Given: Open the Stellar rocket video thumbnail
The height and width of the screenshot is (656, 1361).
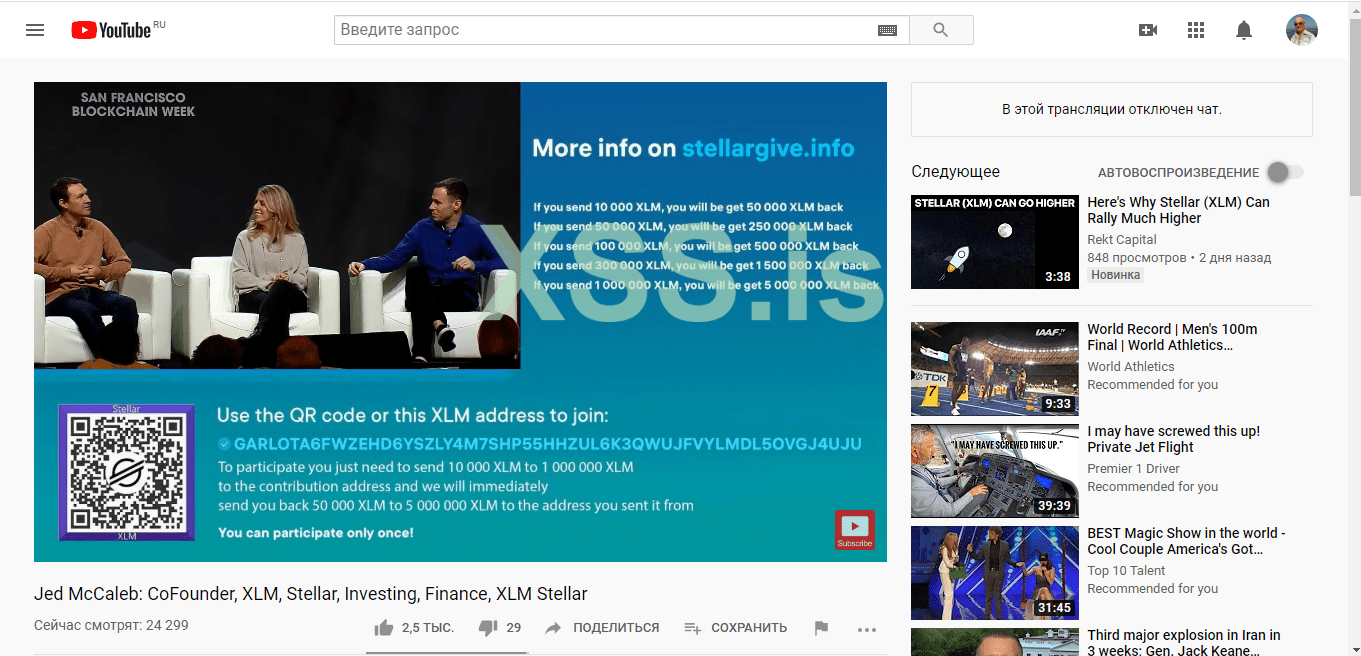Looking at the screenshot, I should [x=995, y=242].
